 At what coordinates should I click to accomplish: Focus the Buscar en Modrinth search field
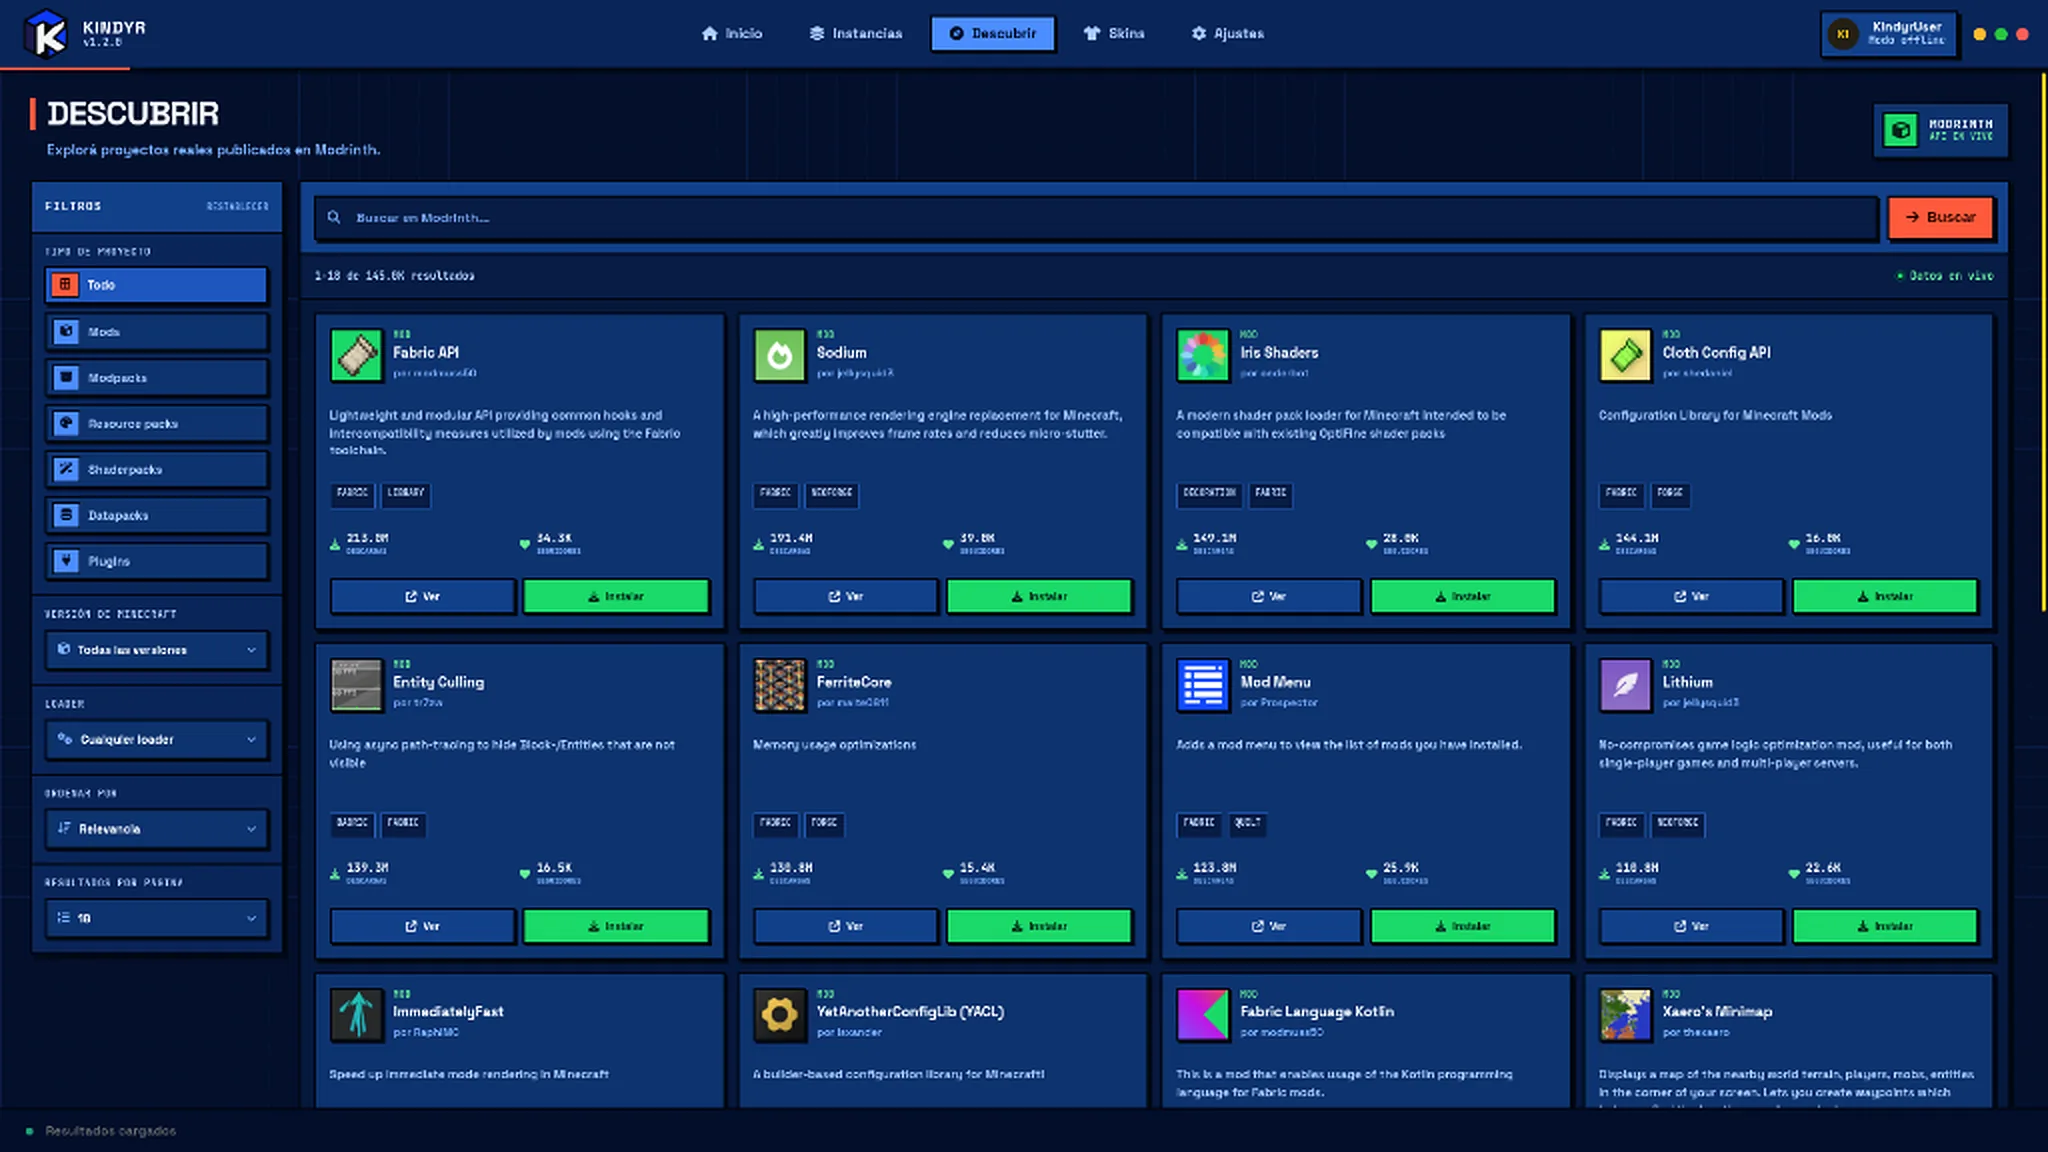click(x=1096, y=217)
